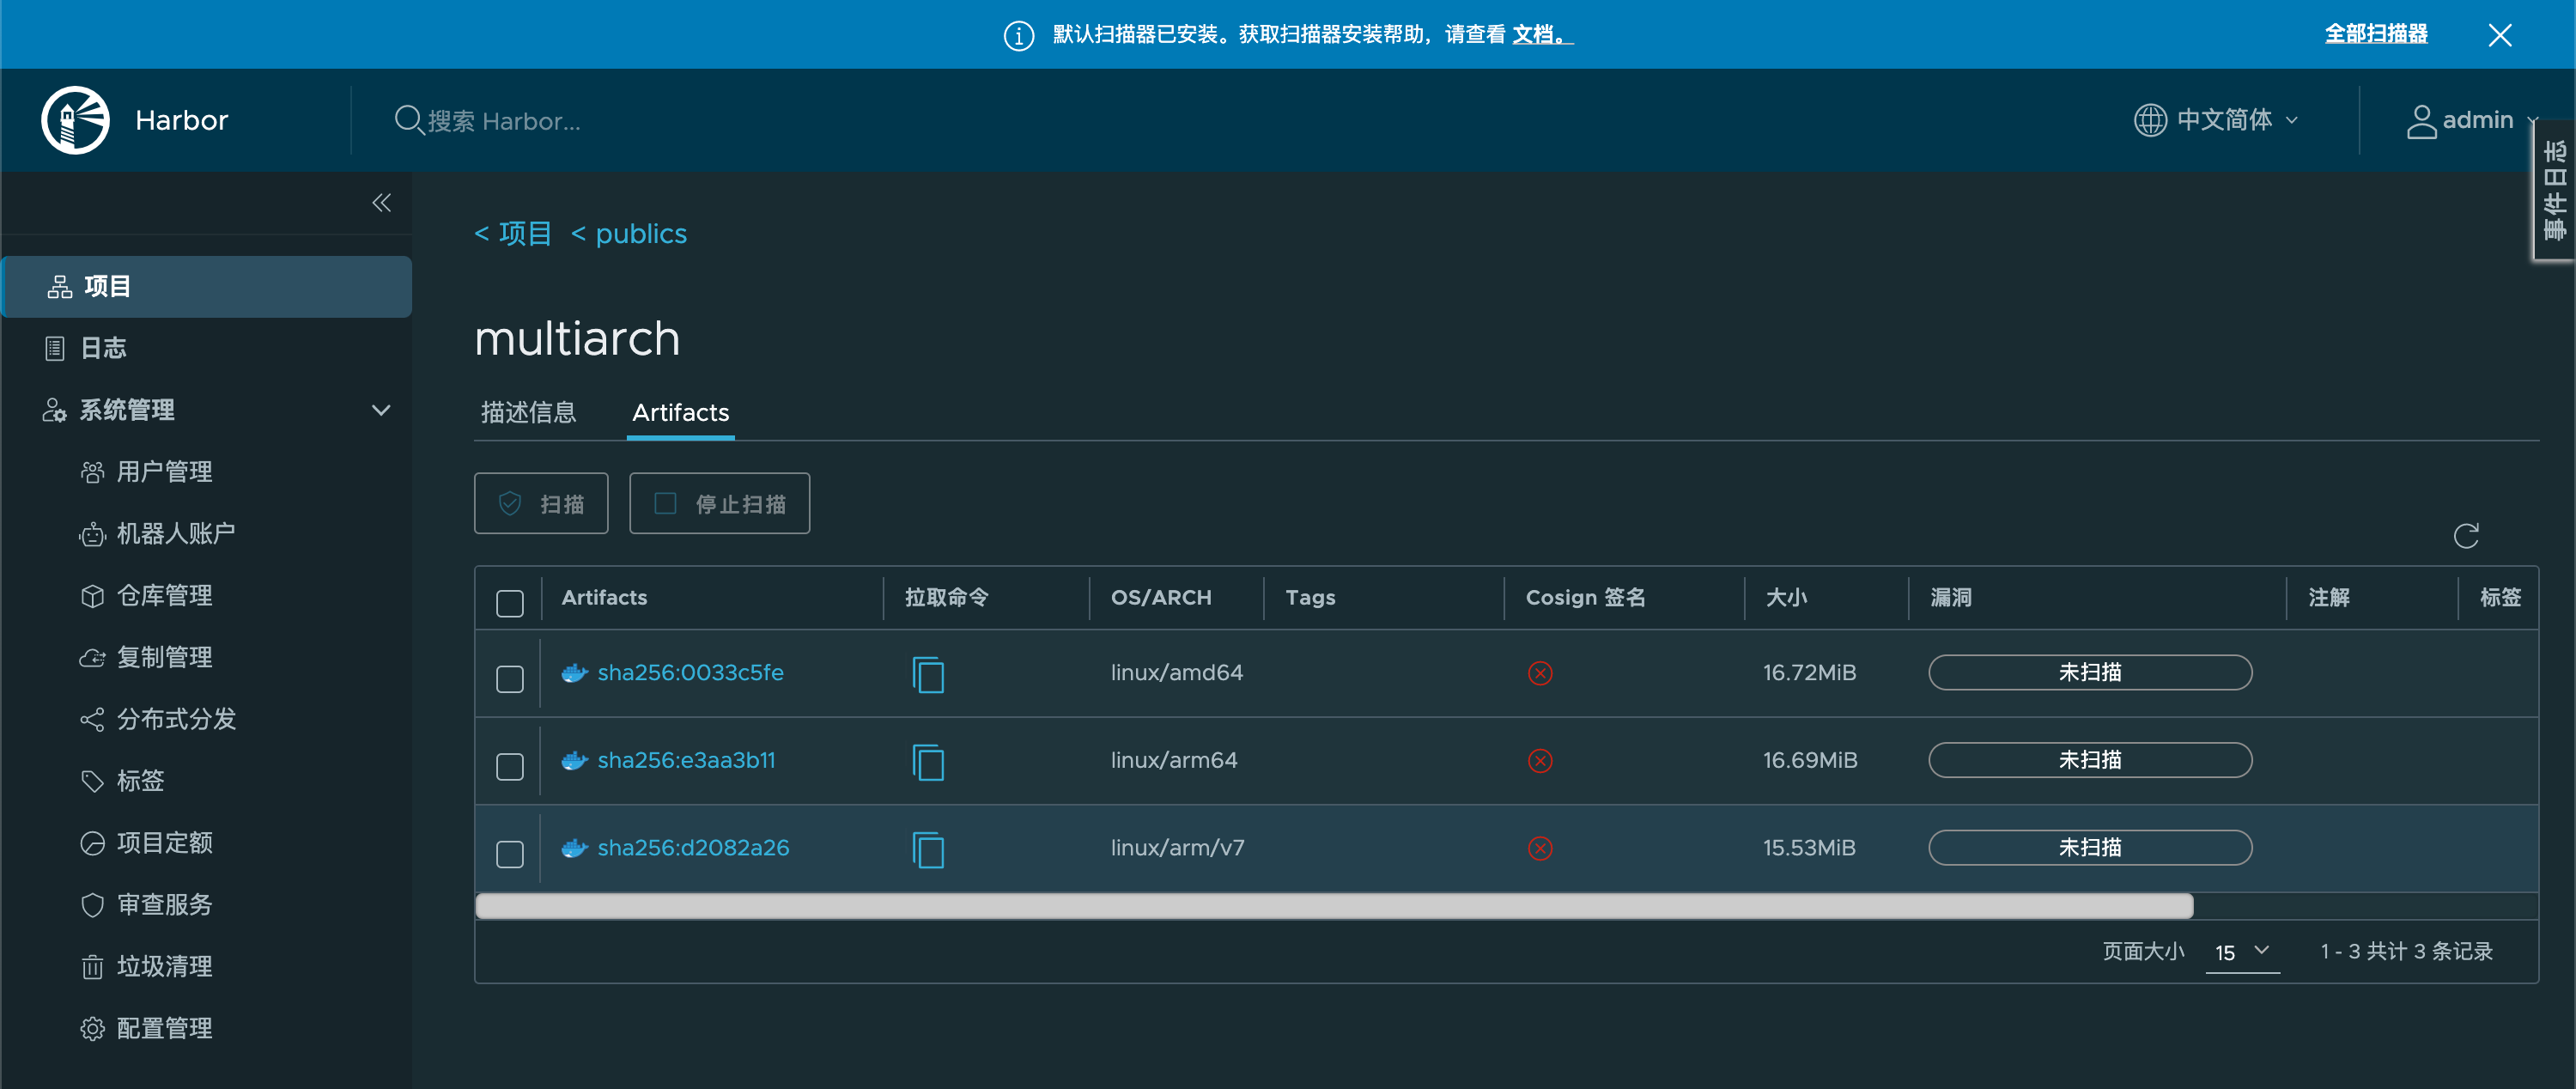Click docker whale icon of sha256:d2082a26
Screen dimensions: 2576x1089
click(x=574, y=848)
